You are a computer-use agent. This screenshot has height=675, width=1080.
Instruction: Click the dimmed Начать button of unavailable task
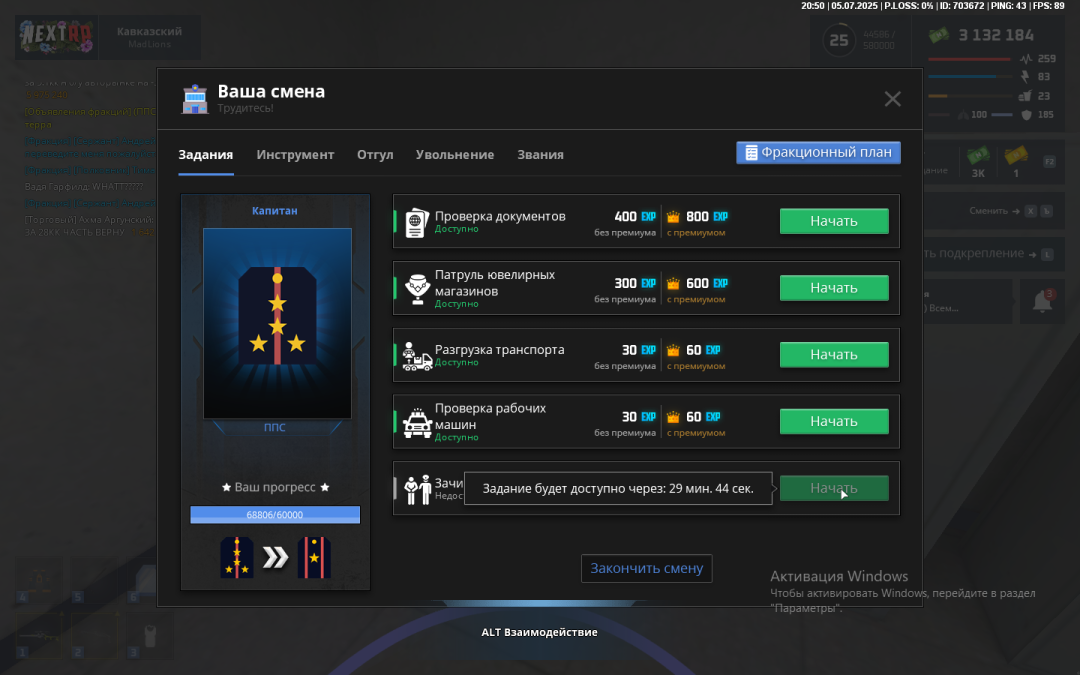(834, 488)
